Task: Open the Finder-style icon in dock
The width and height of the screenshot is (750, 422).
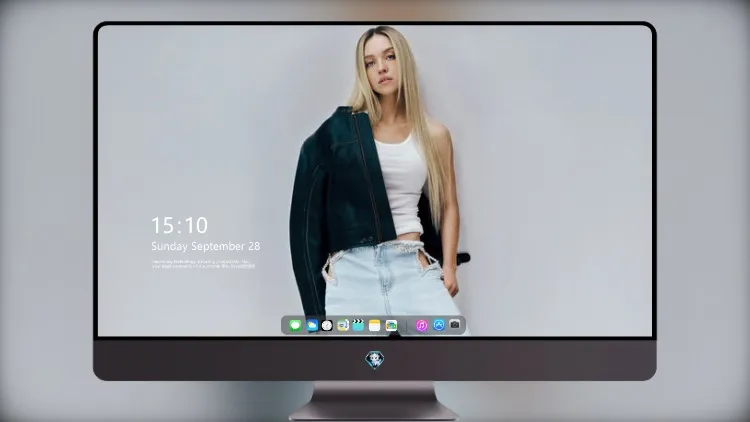Action: coord(343,326)
